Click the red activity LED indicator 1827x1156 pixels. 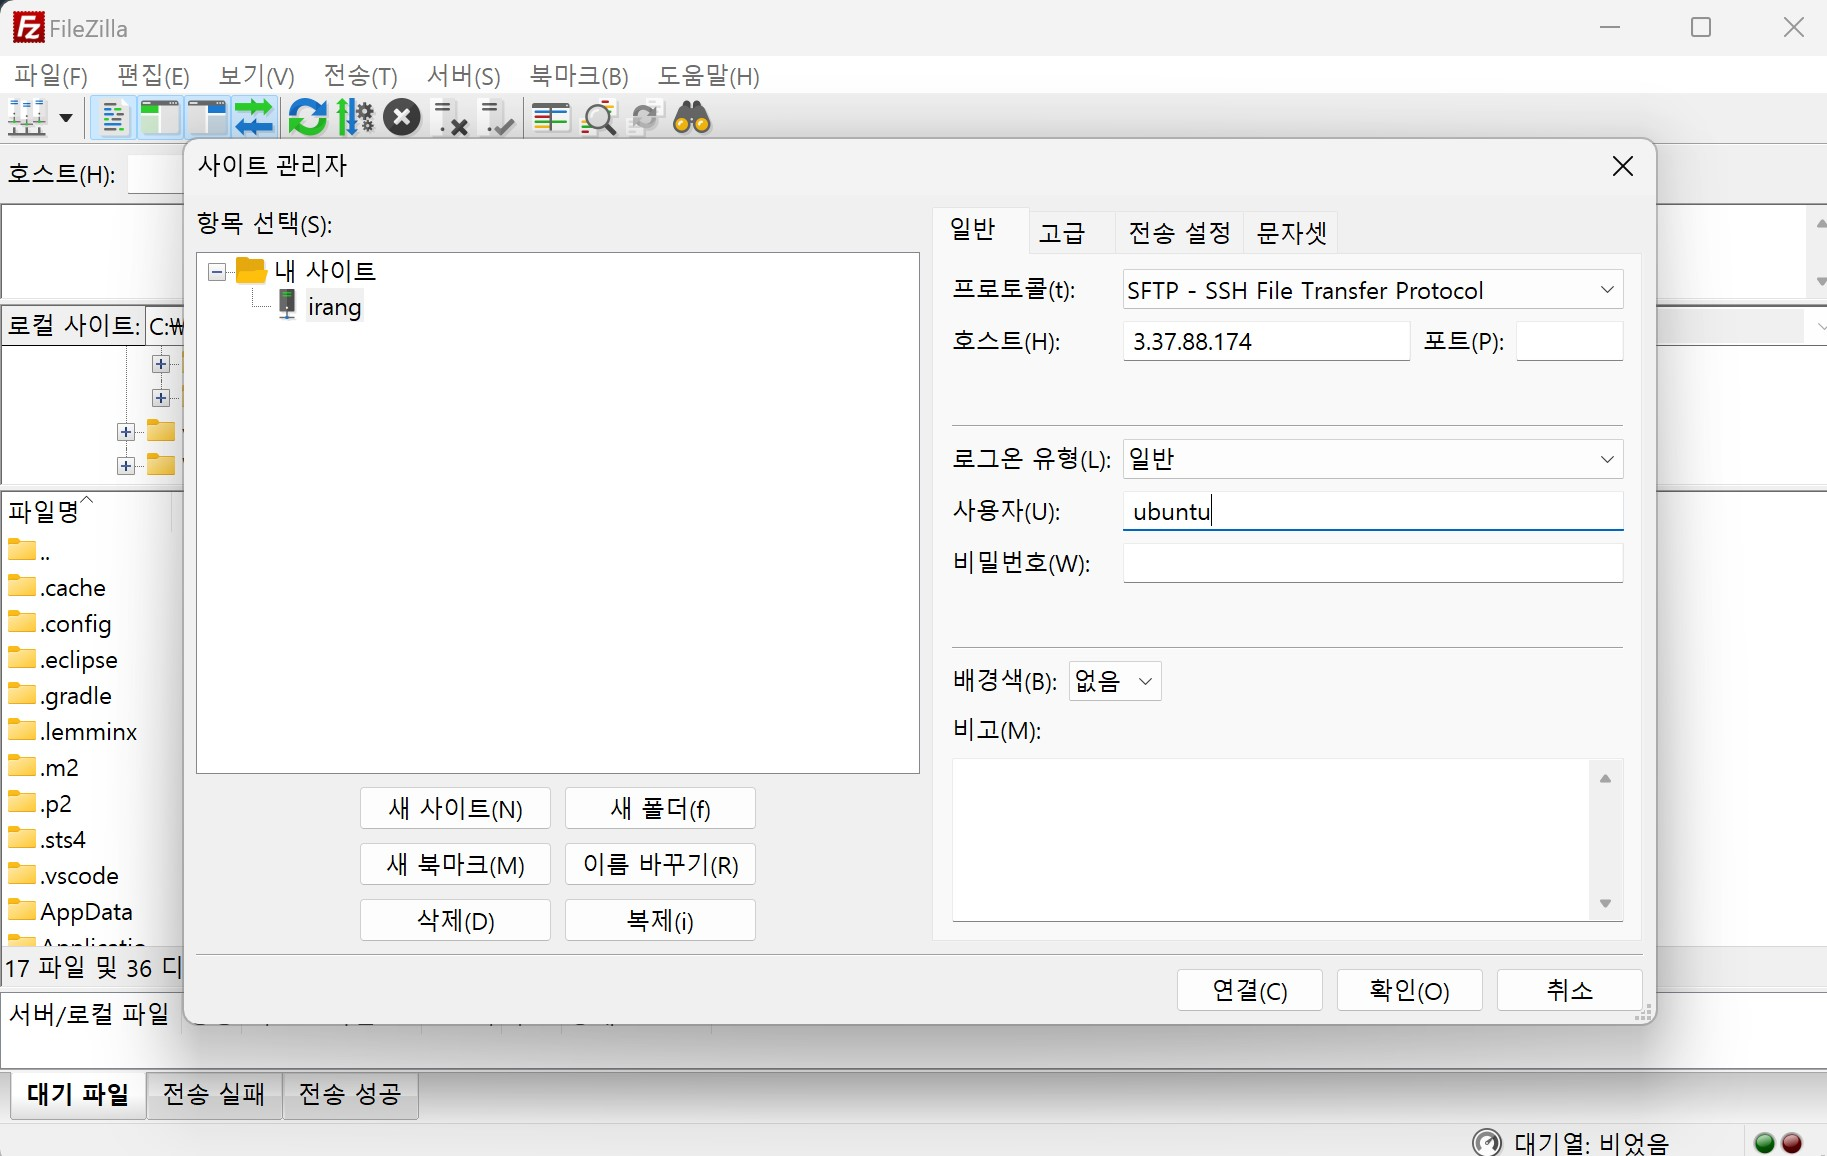coord(1792,1143)
